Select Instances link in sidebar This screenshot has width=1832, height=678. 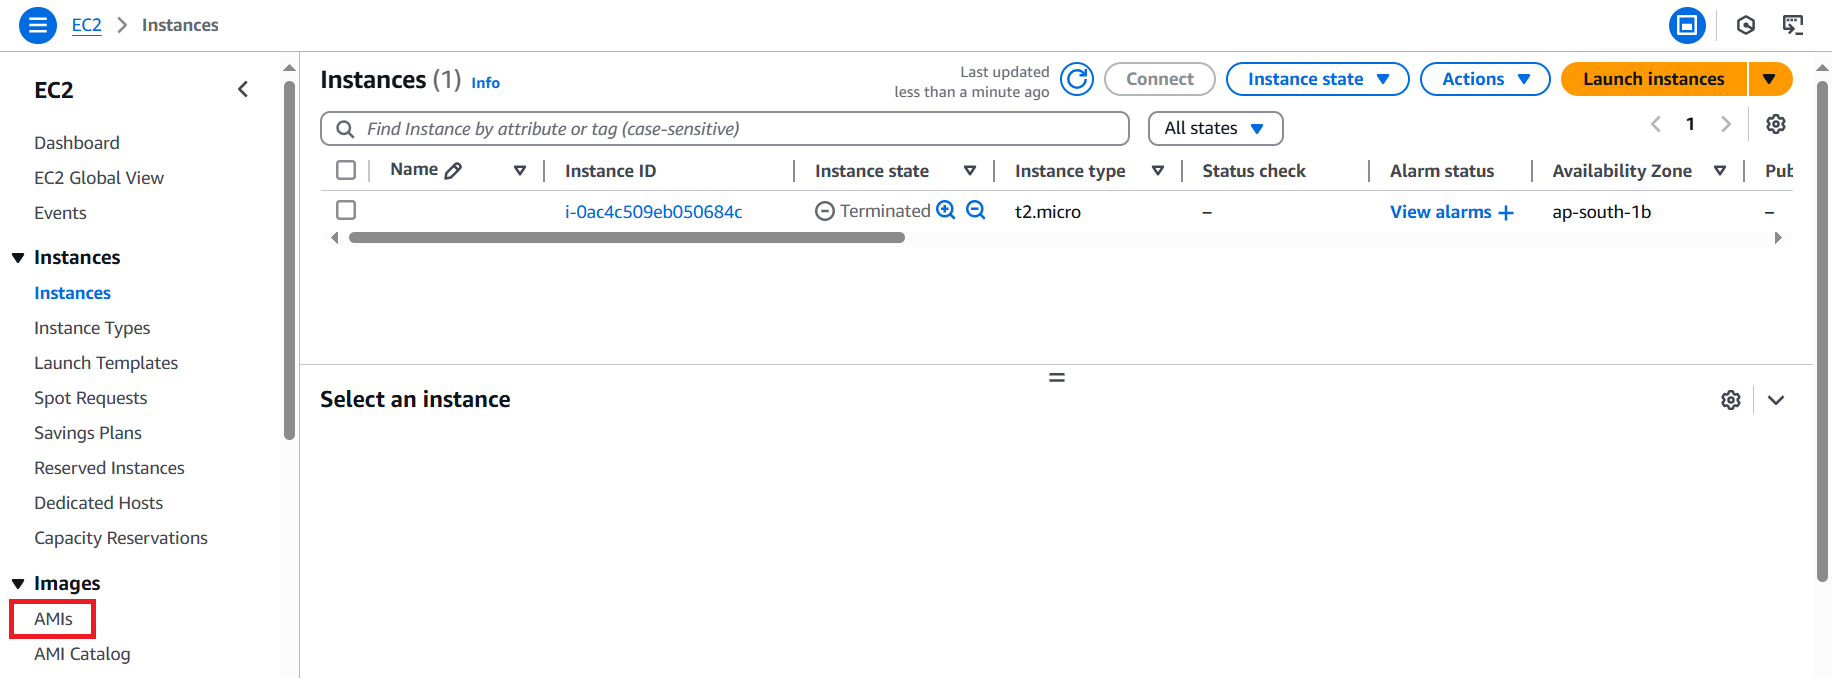click(x=72, y=293)
